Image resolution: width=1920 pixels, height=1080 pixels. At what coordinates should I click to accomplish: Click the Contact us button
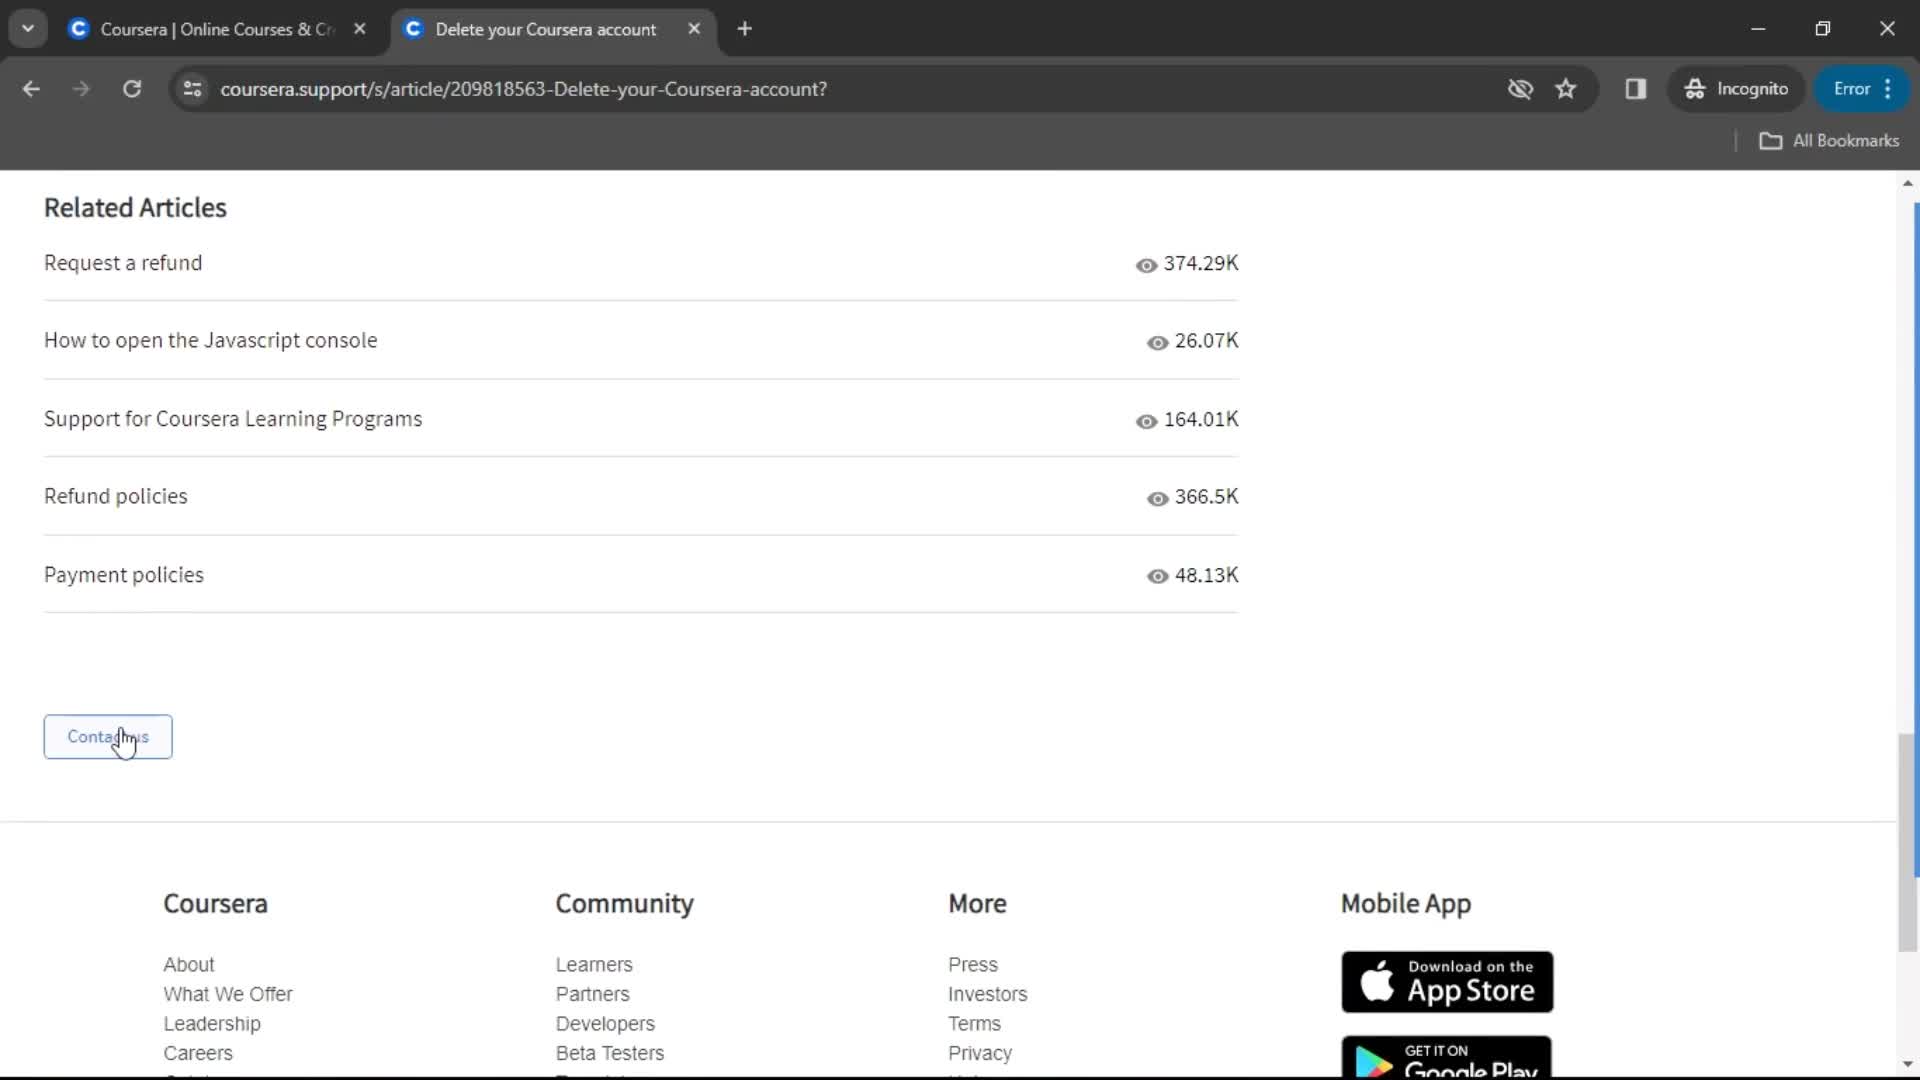[108, 737]
